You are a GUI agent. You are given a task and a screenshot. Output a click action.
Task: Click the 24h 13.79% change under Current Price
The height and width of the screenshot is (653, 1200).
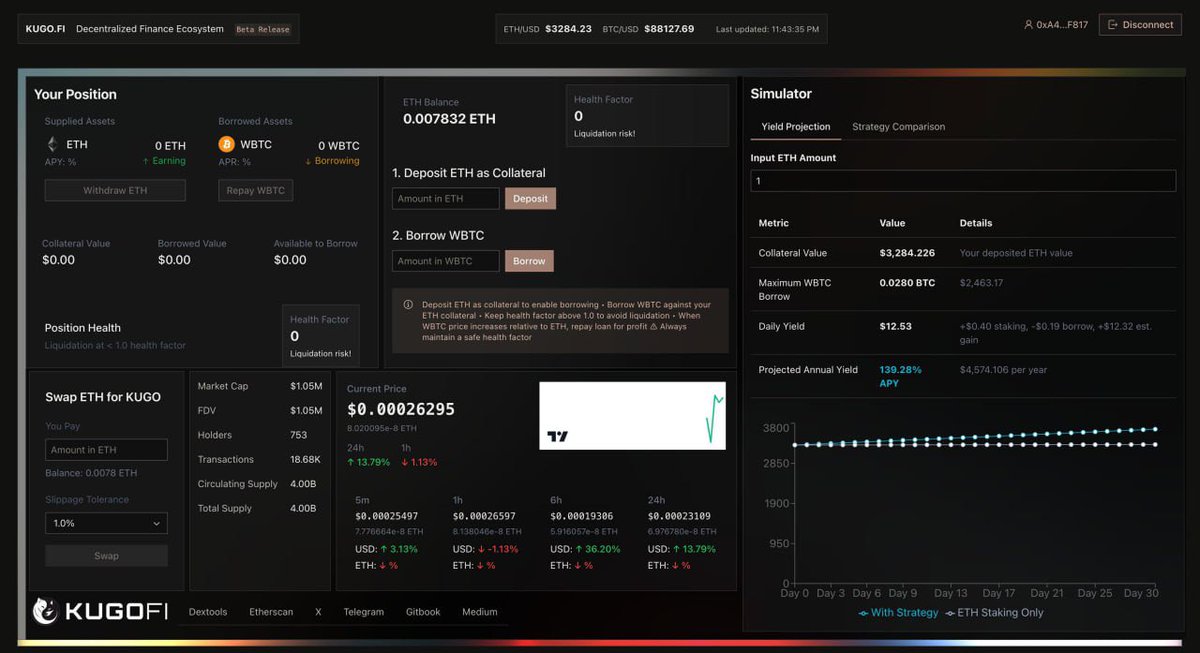pyautogui.click(x=369, y=462)
